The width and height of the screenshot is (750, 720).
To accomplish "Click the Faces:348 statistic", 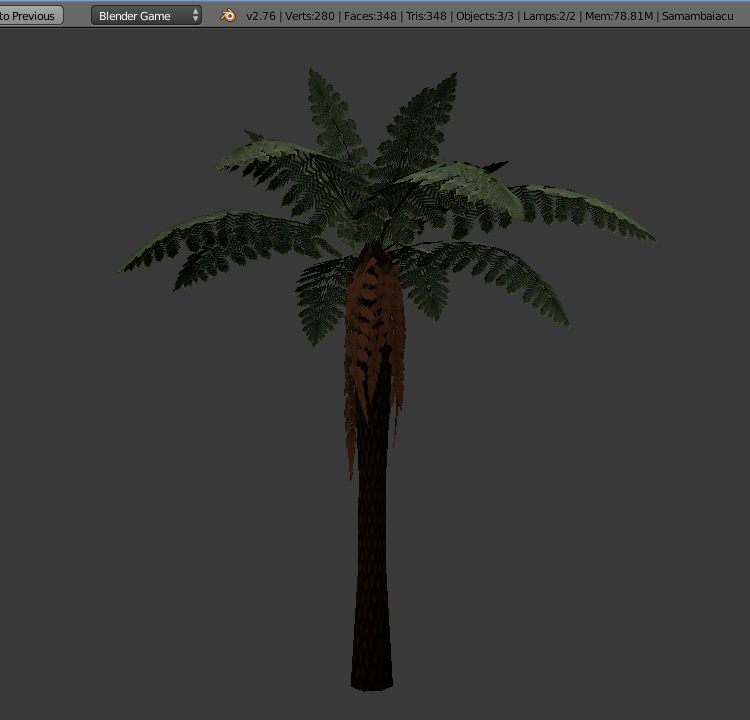I will (370, 16).
